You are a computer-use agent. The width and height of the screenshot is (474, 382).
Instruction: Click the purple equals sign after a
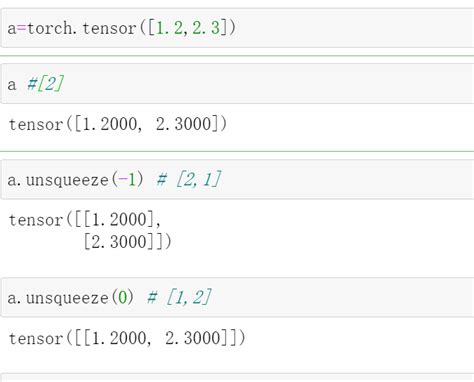coord(21,28)
